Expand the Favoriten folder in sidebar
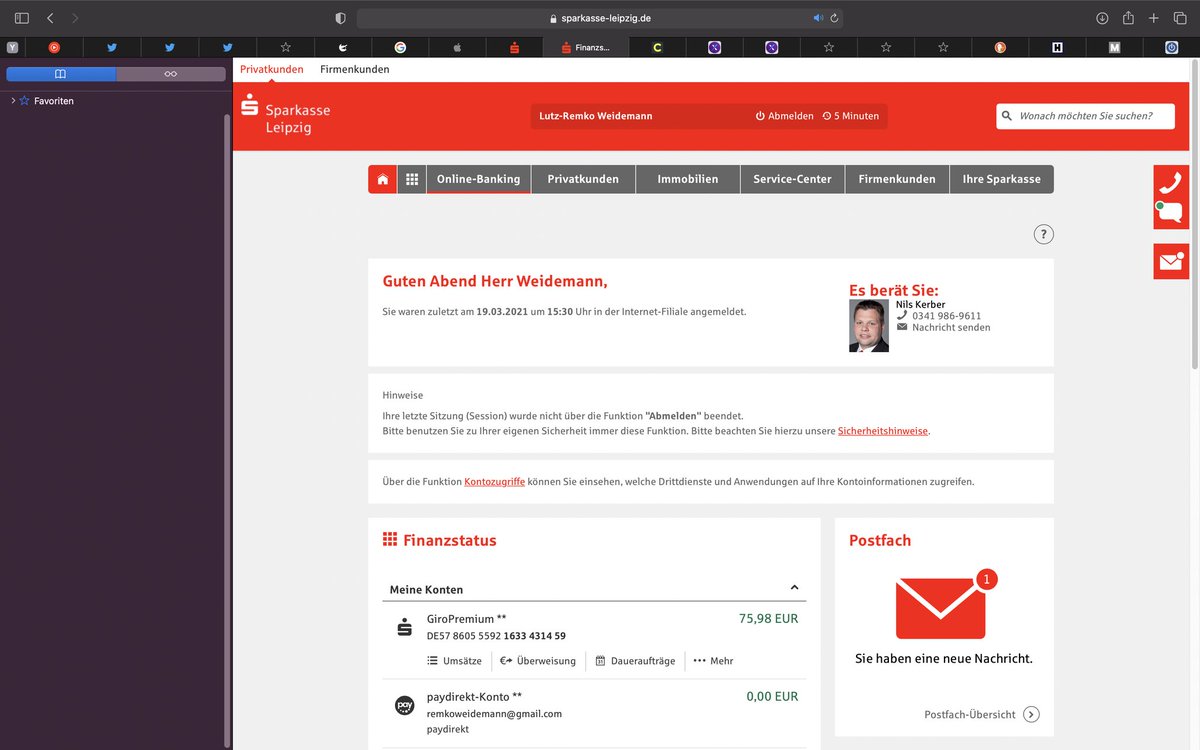The height and width of the screenshot is (750, 1200). (x=12, y=101)
